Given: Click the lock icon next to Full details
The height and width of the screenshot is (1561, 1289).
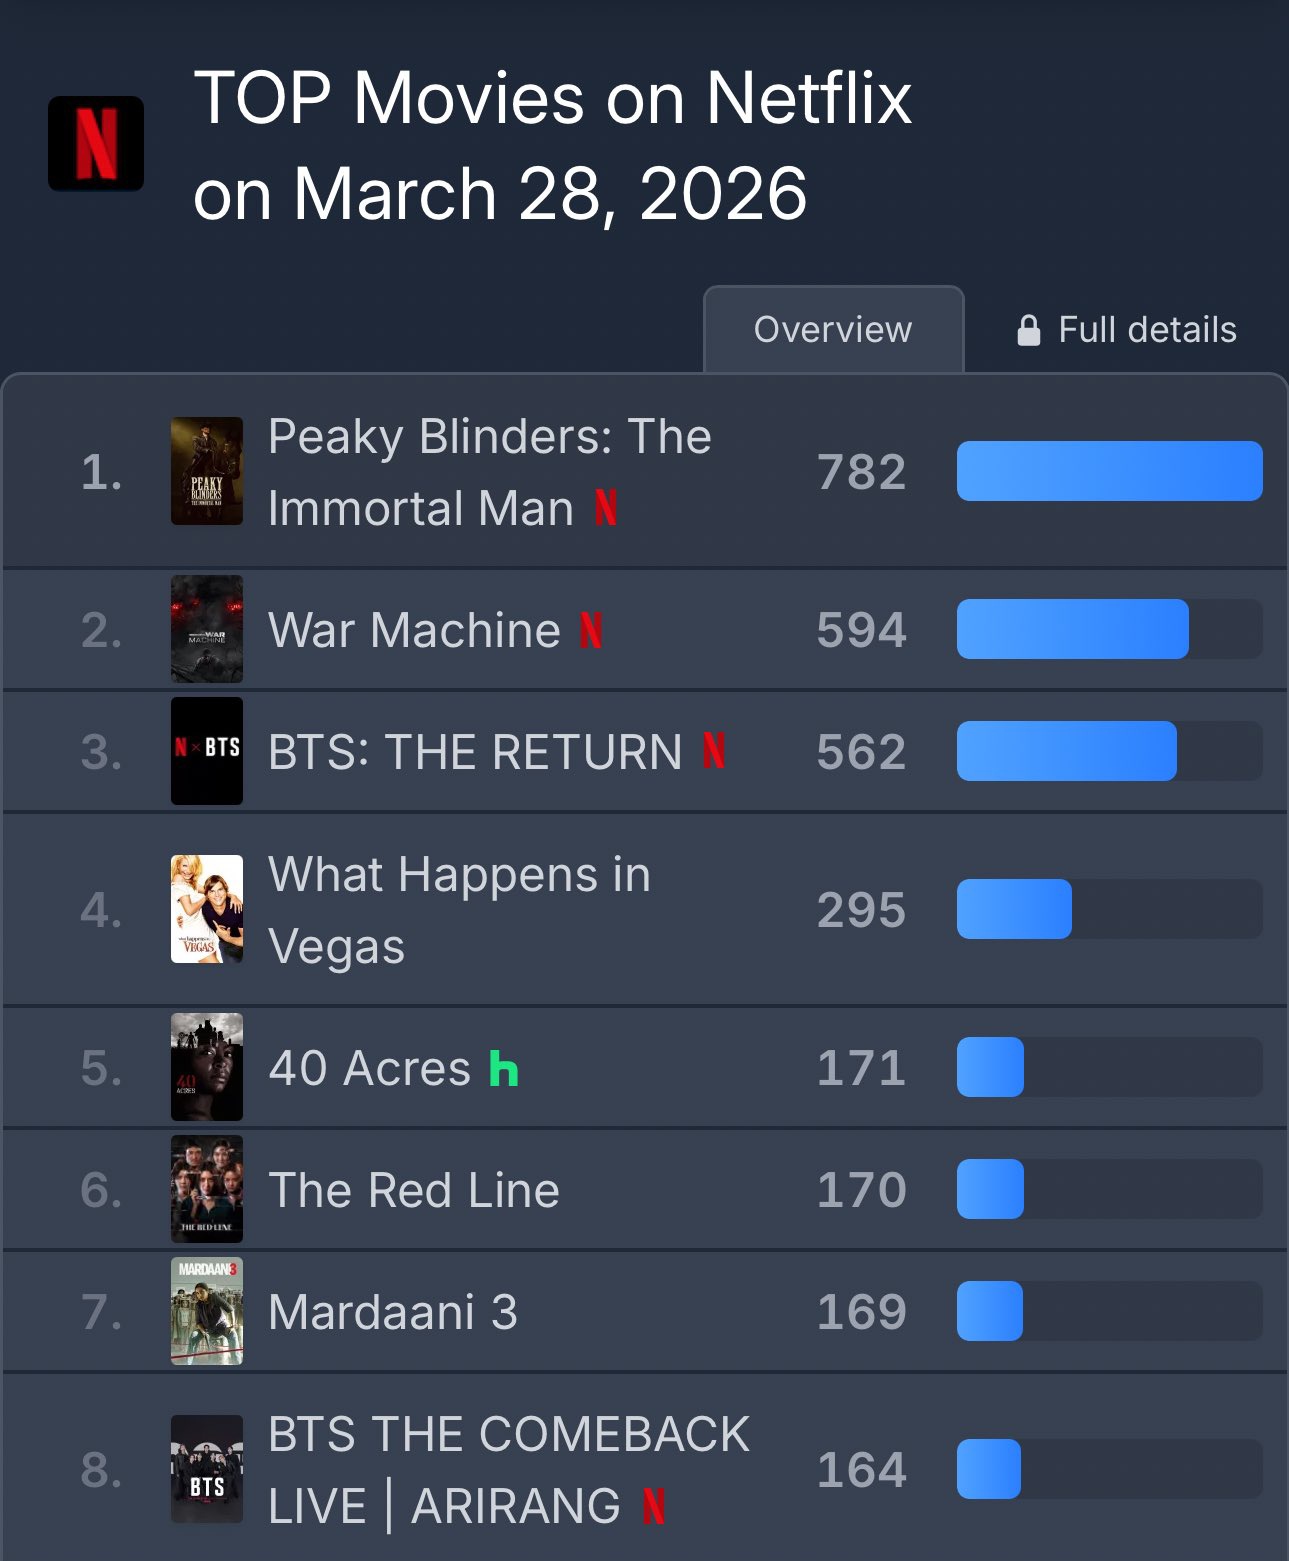Looking at the screenshot, I should [1028, 330].
